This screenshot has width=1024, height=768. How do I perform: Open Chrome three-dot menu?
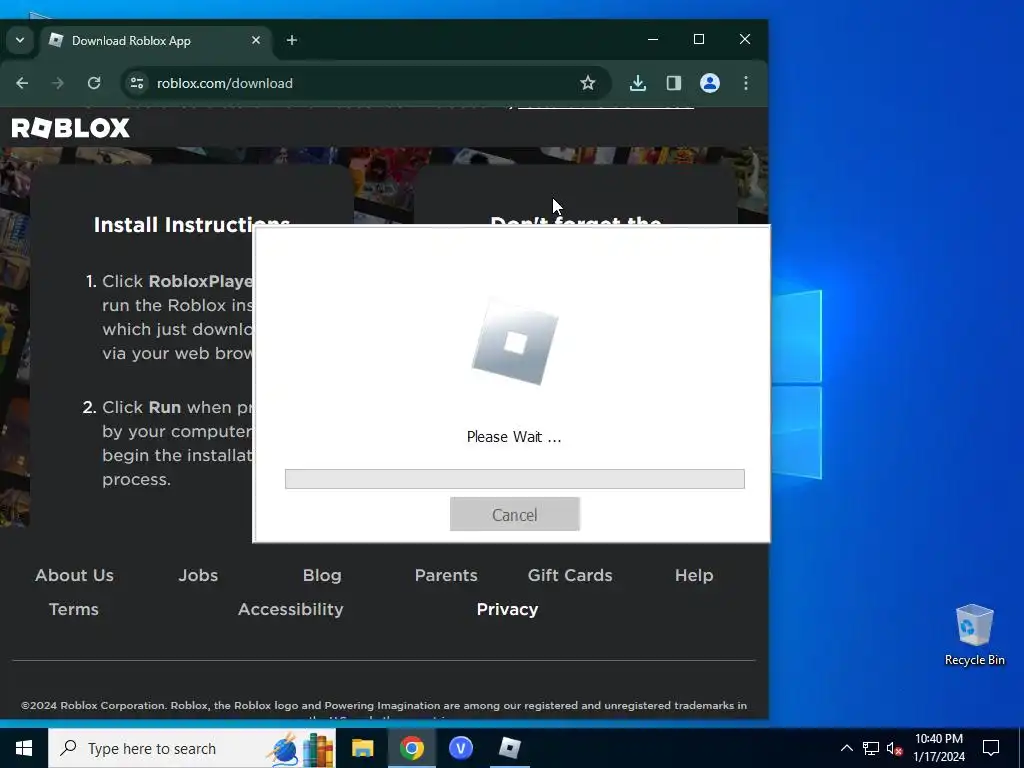coord(746,83)
